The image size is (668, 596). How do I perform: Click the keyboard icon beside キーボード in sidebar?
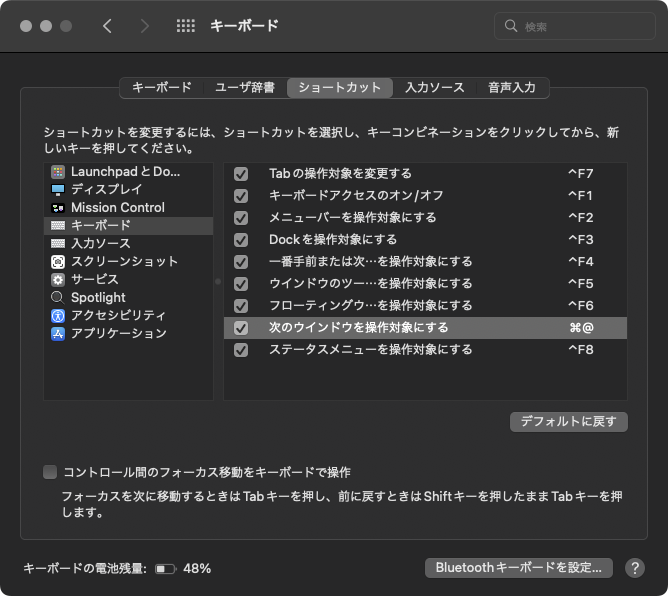(x=58, y=225)
